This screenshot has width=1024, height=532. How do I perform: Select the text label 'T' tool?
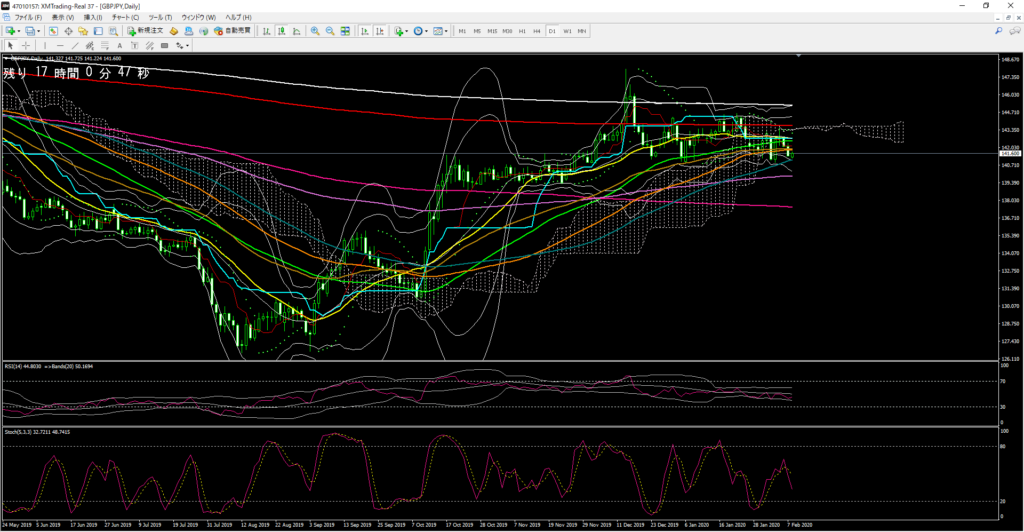point(135,46)
